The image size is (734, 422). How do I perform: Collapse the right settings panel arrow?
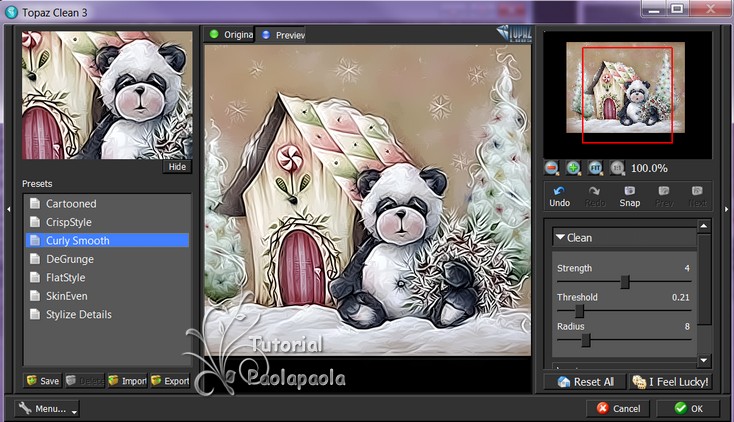(x=727, y=209)
